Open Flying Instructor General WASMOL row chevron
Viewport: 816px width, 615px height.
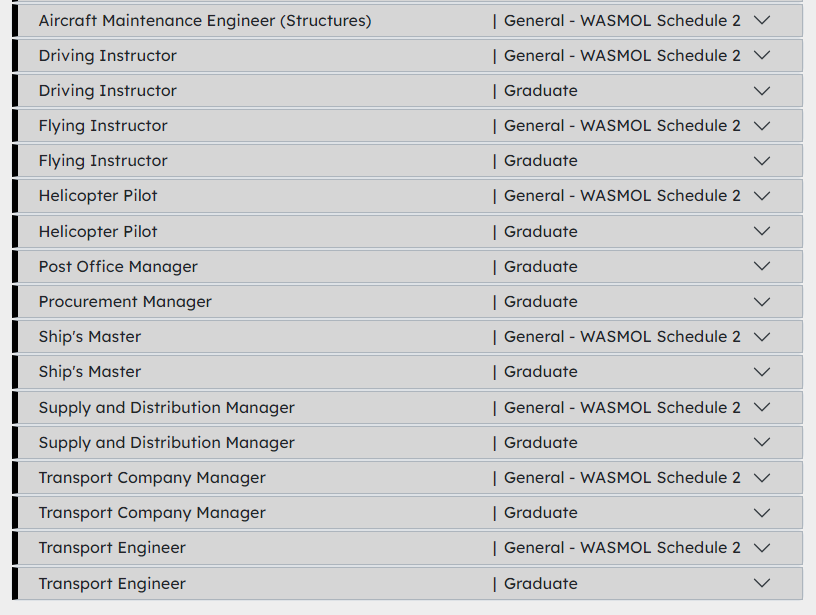762,126
